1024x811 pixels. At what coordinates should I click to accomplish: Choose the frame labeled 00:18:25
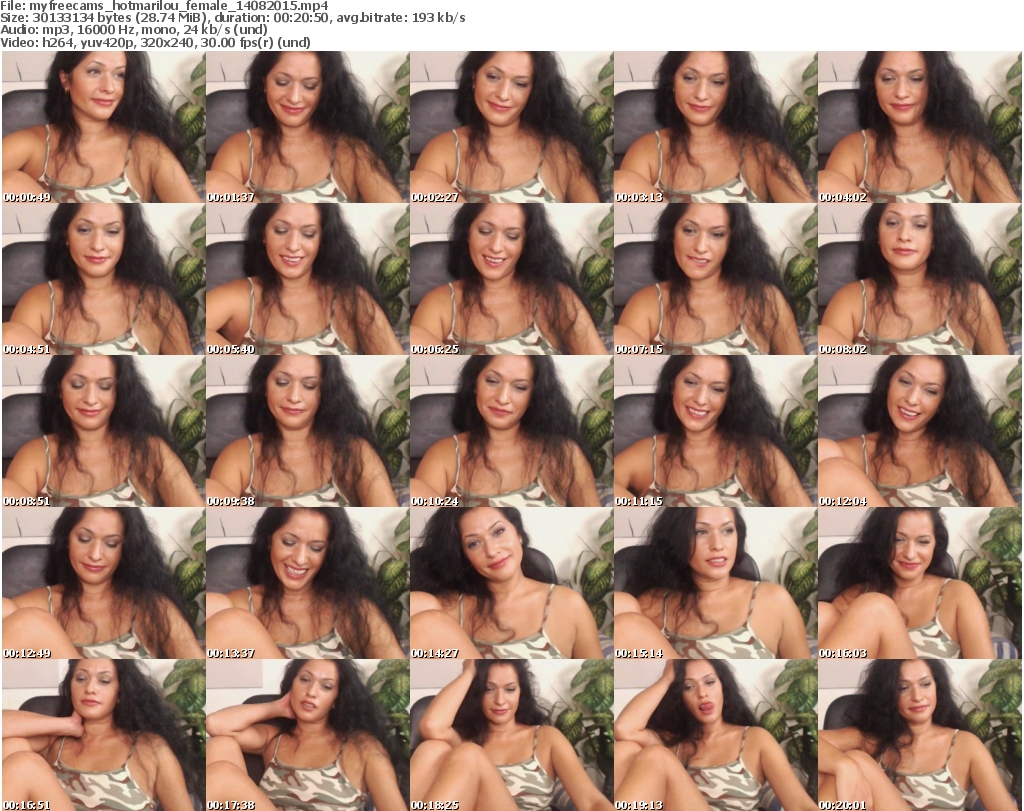[511, 735]
